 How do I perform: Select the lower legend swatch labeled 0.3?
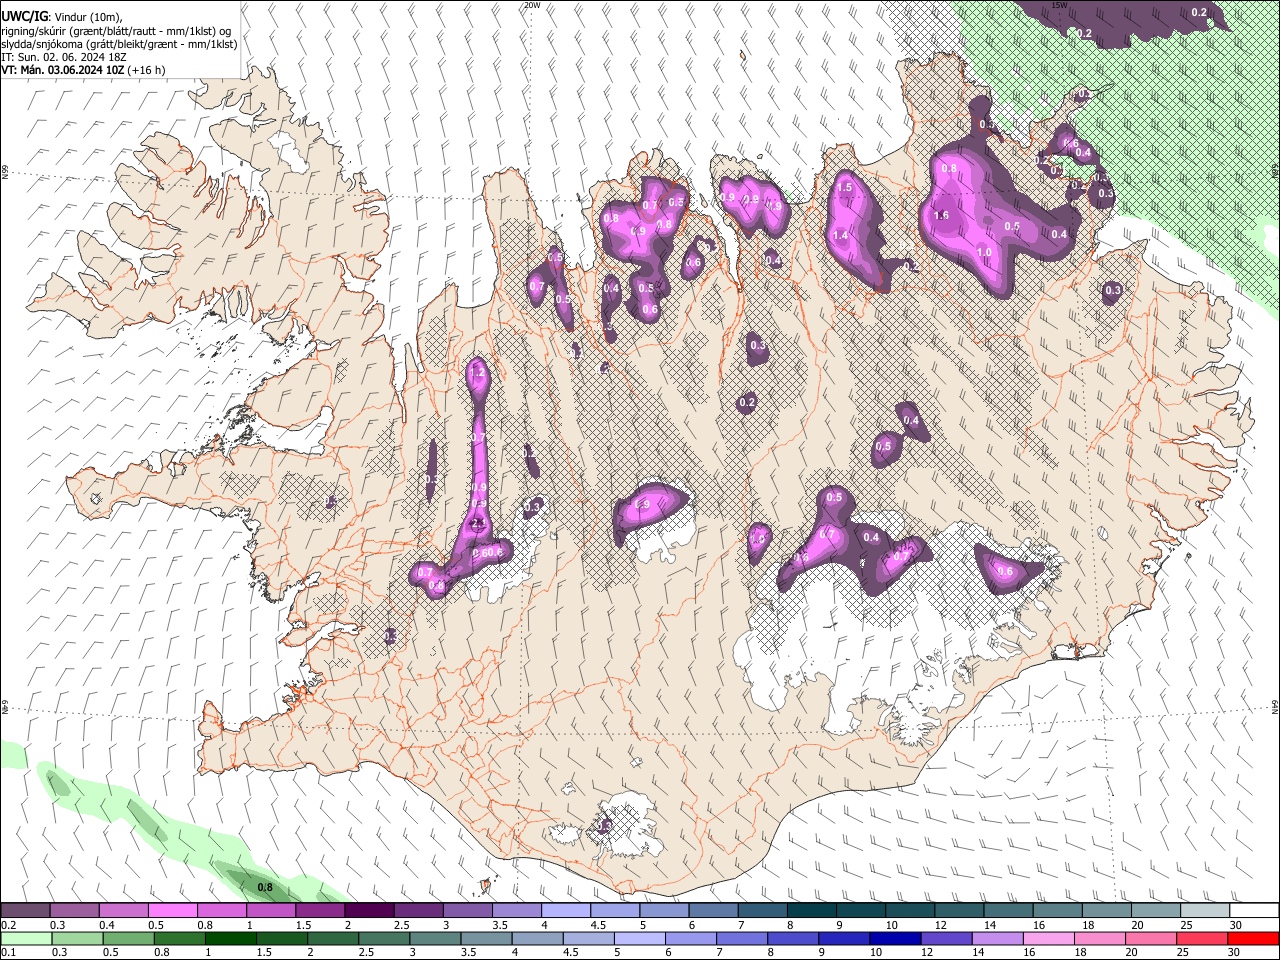pyautogui.click(x=77, y=938)
